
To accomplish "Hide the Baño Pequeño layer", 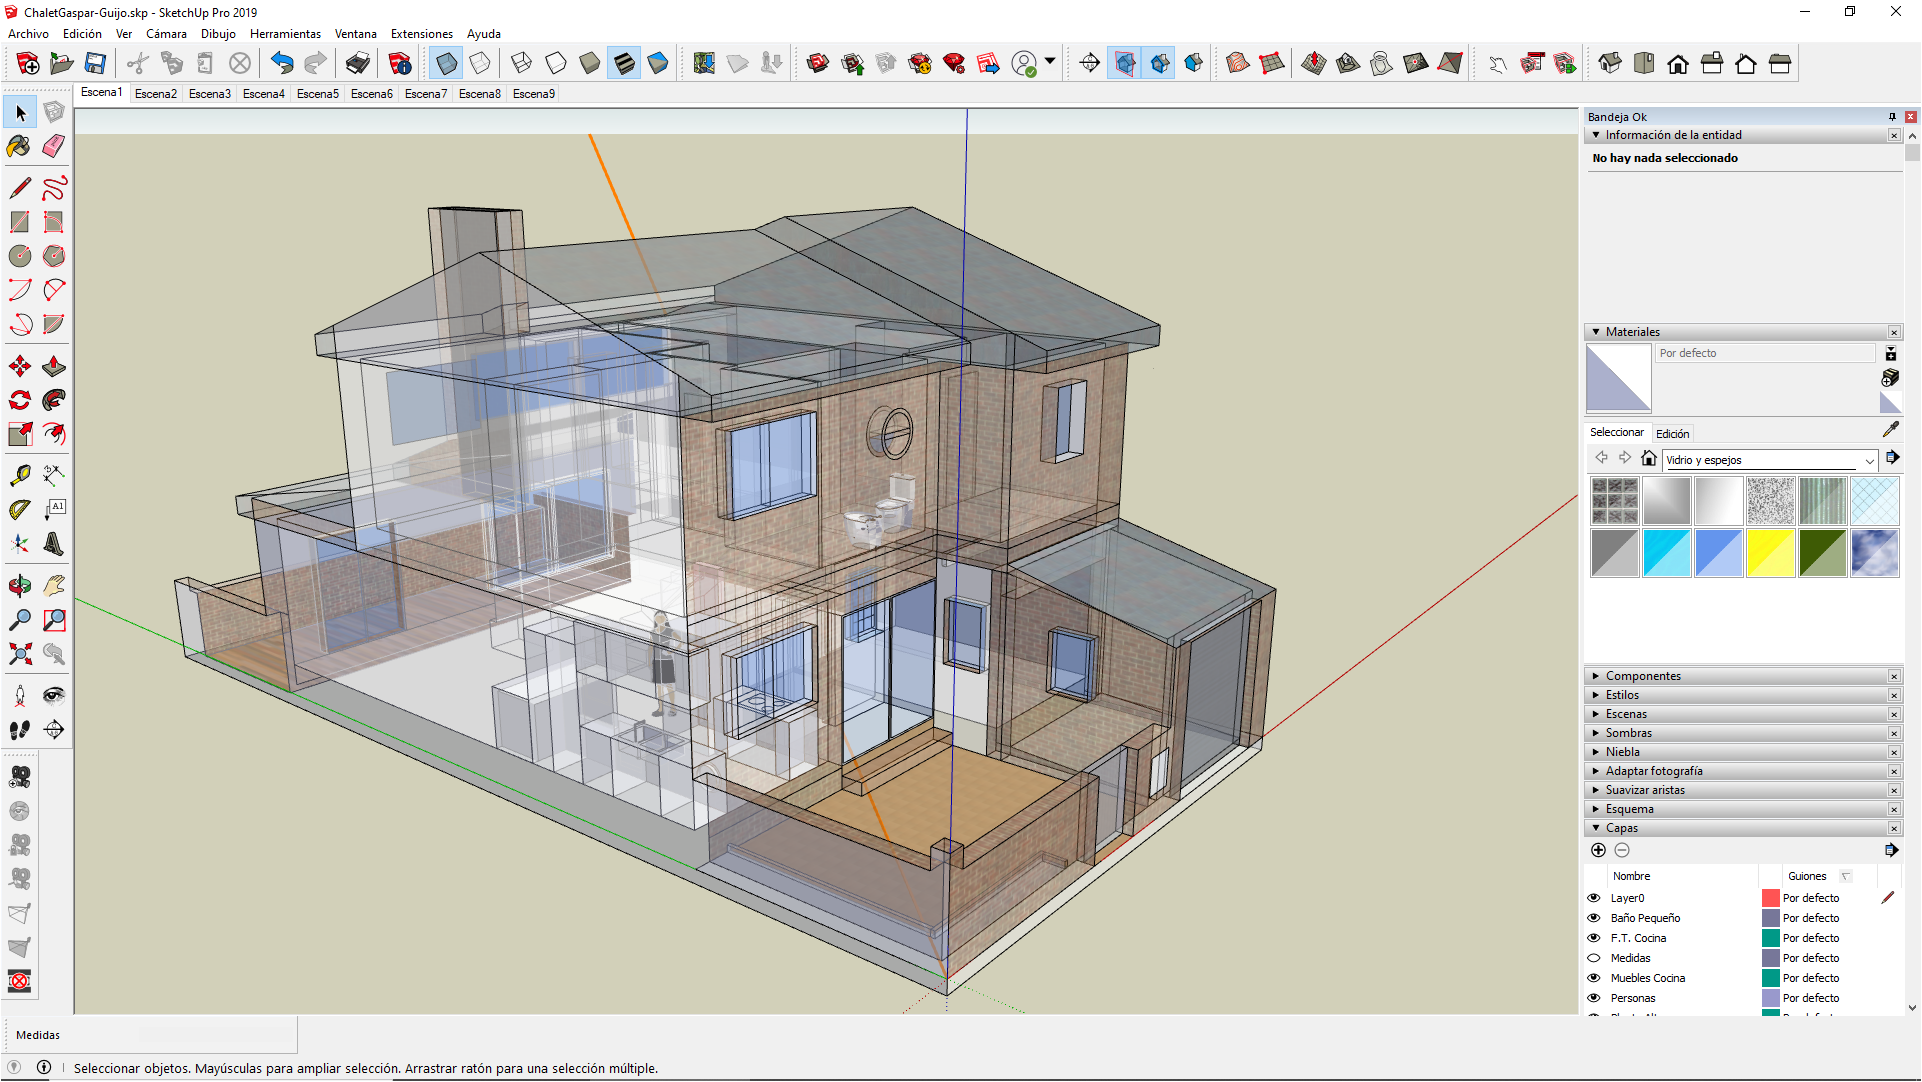I will point(1594,918).
